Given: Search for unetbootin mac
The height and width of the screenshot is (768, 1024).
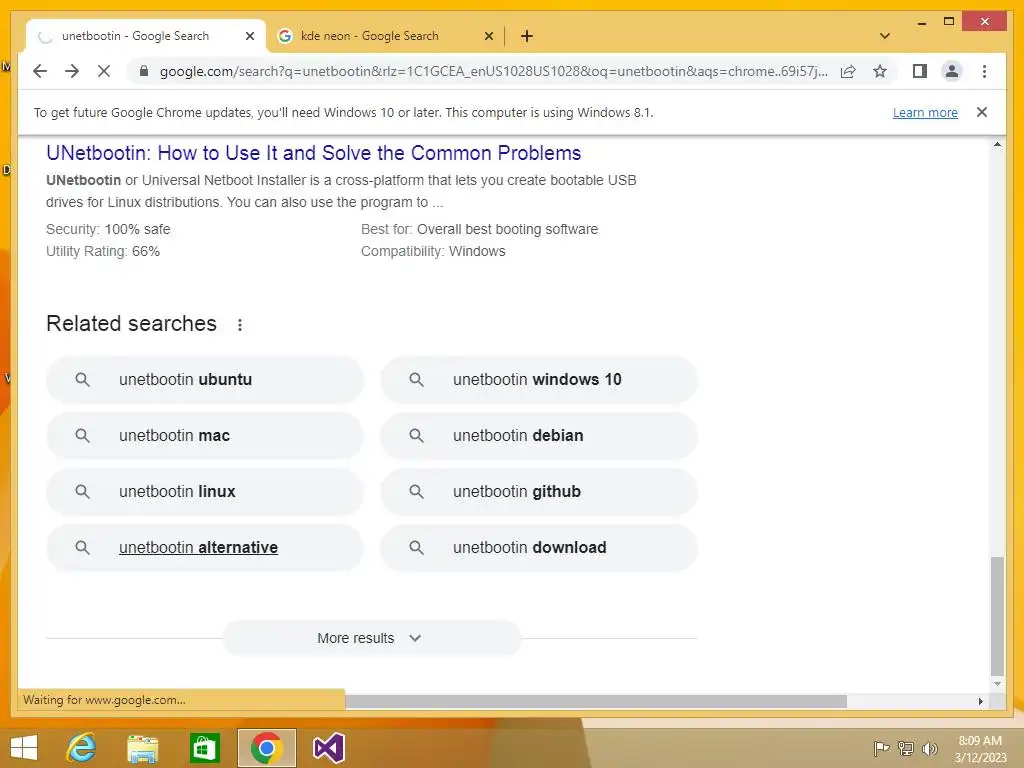Looking at the screenshot, I should pos(204,436).
